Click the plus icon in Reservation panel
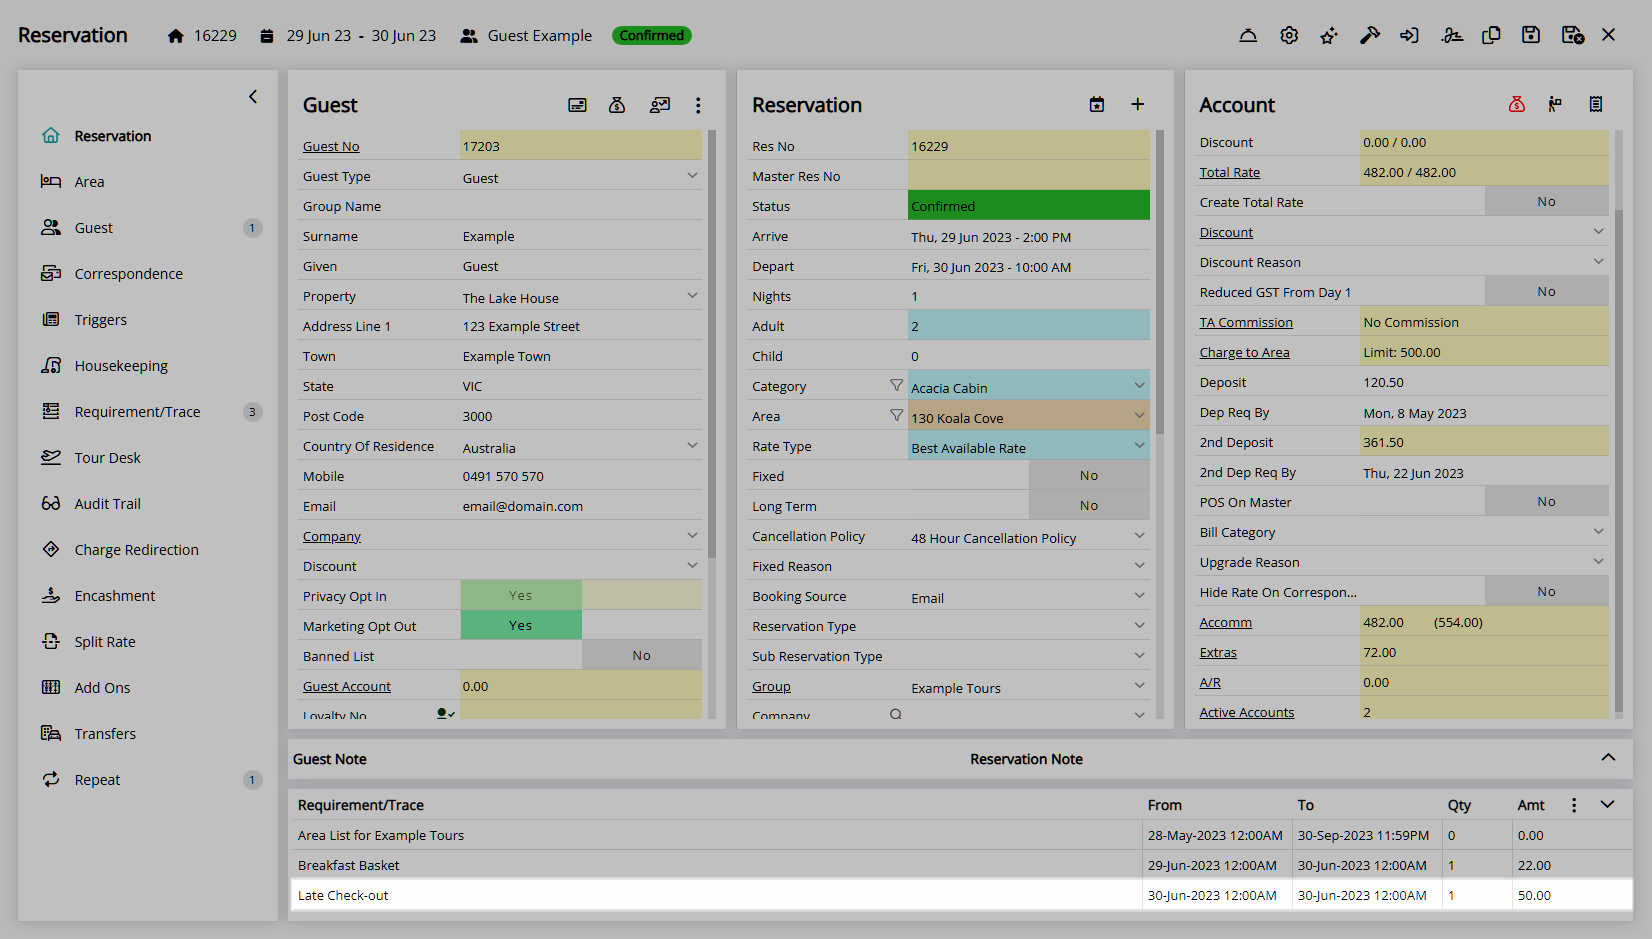1652x939 pixels. [1138, 105]
